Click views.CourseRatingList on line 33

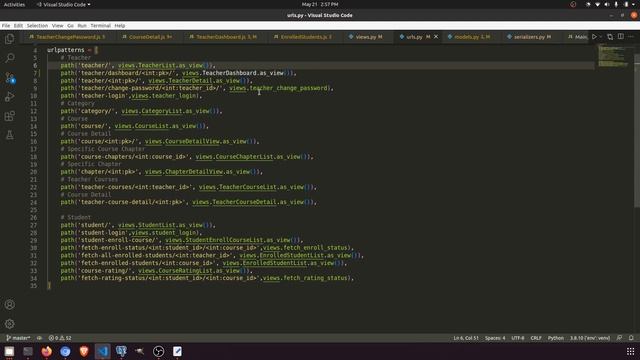click(175, 271)
